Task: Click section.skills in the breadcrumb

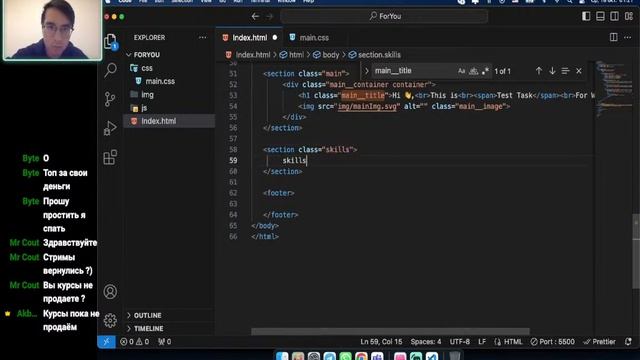Action: tap(379, 55)
